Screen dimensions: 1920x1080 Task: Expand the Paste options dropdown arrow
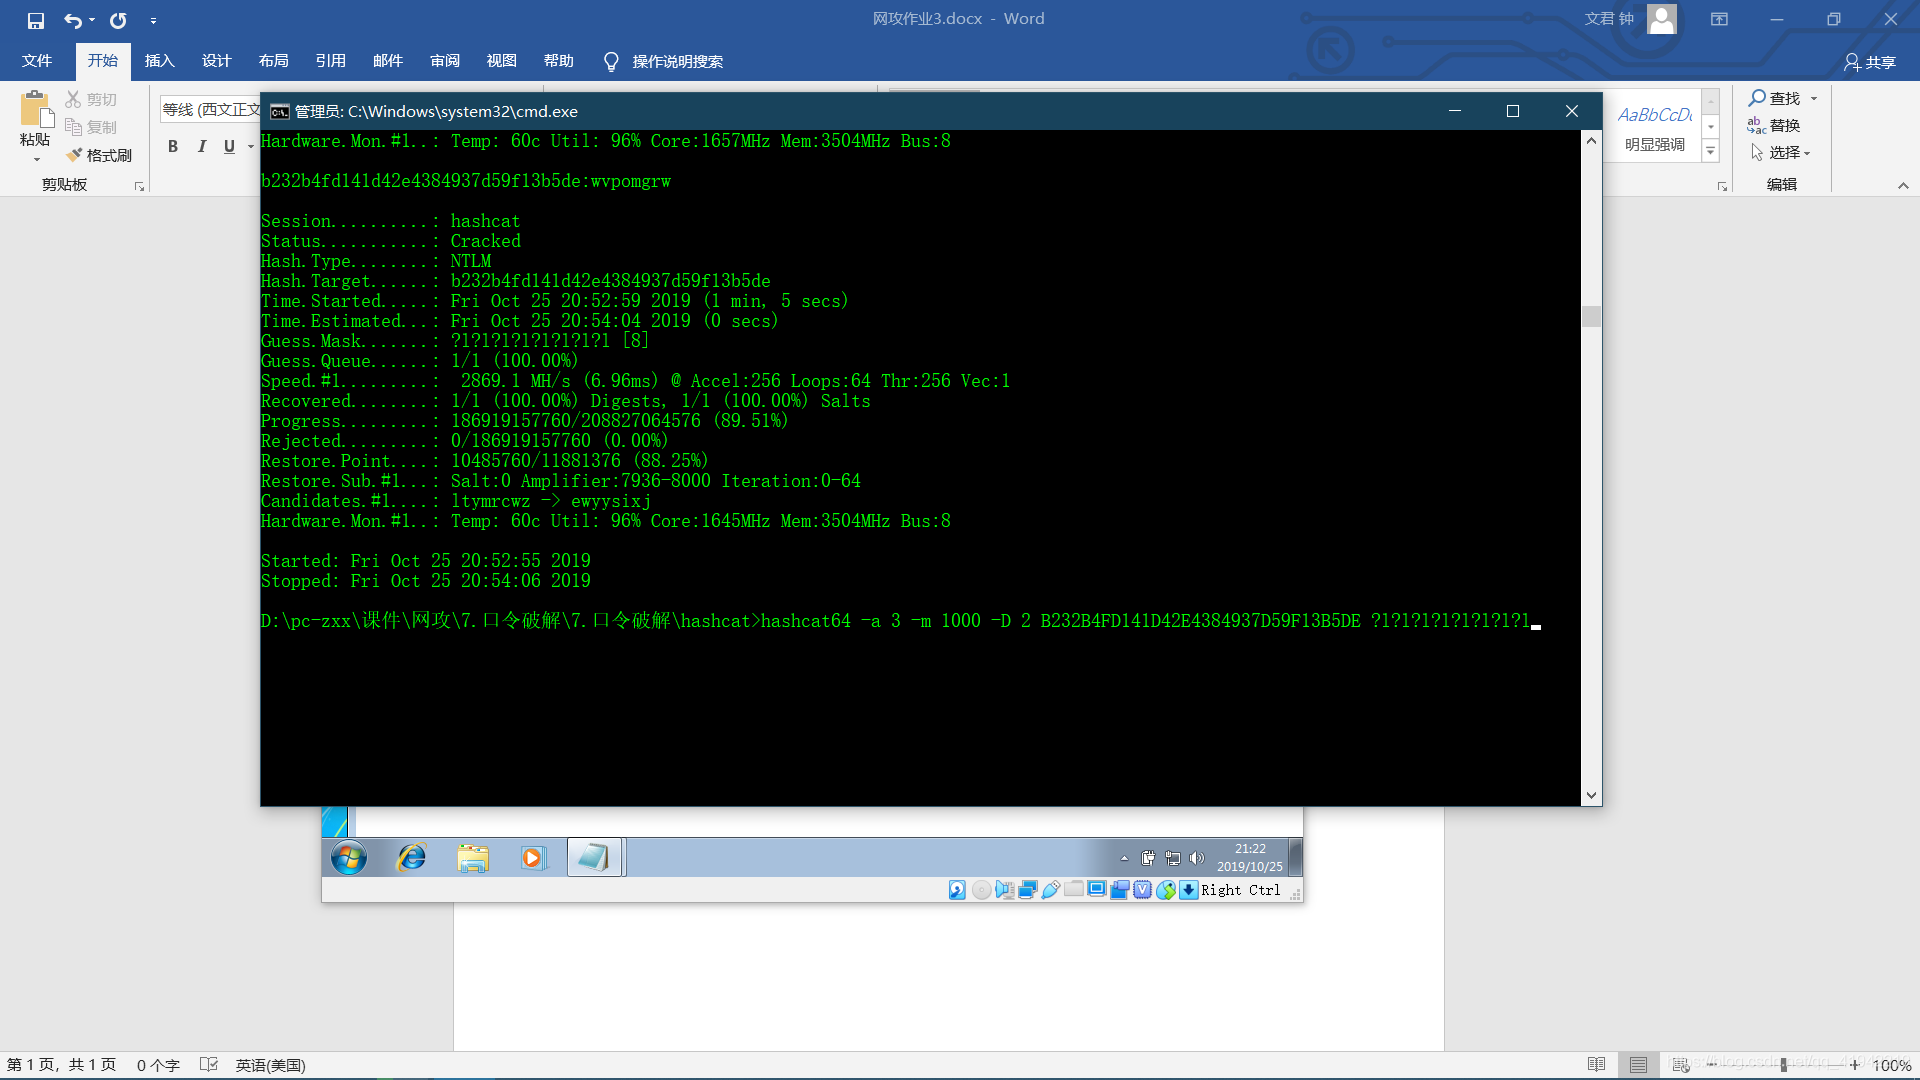pos(36,160)
